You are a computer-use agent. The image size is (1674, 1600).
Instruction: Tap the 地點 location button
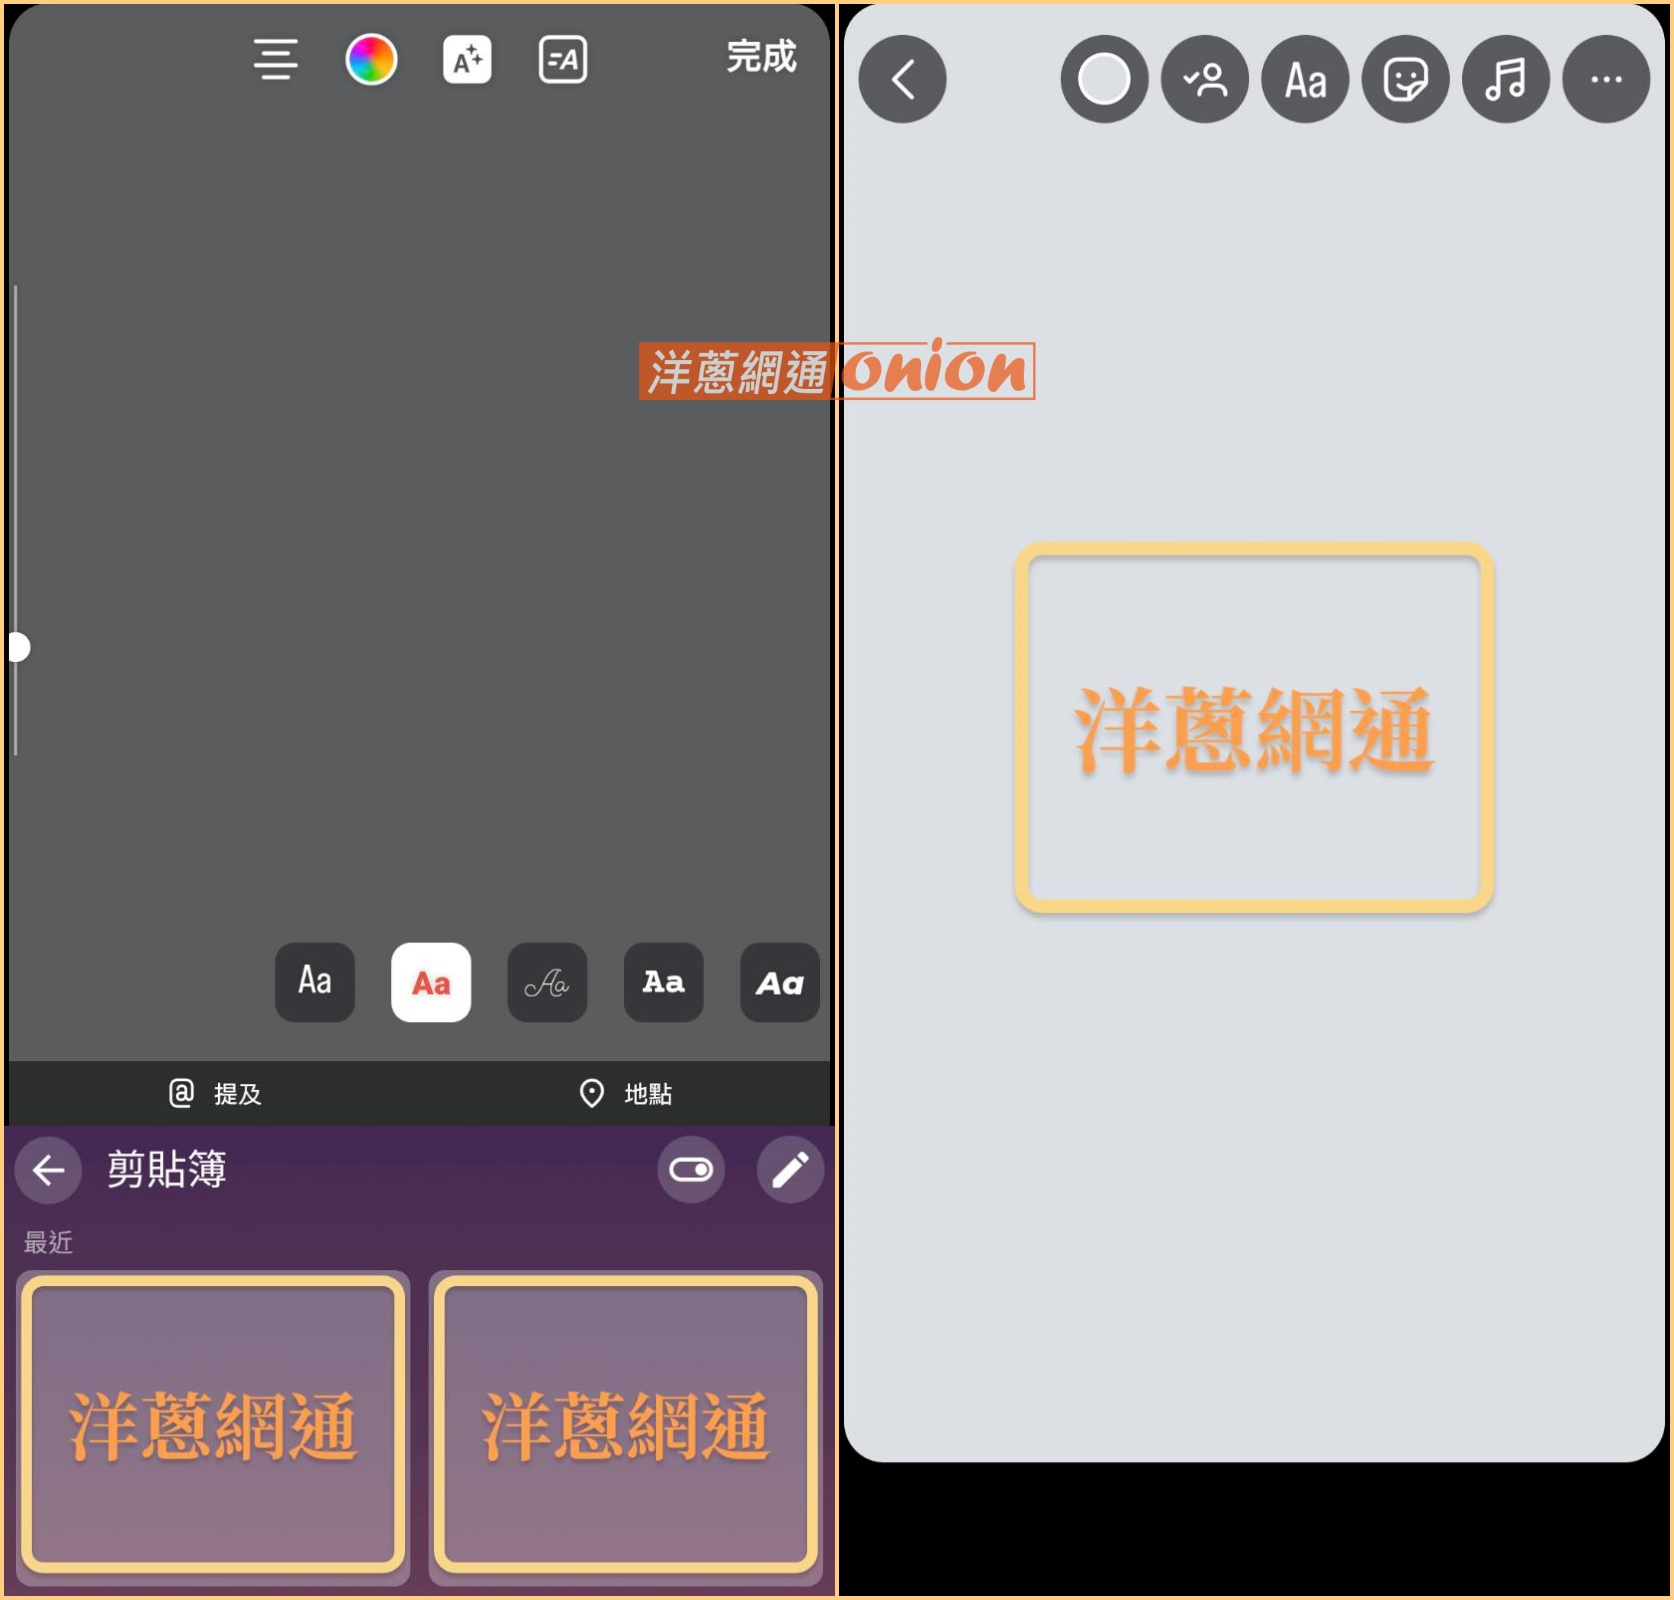(626, 1093)
